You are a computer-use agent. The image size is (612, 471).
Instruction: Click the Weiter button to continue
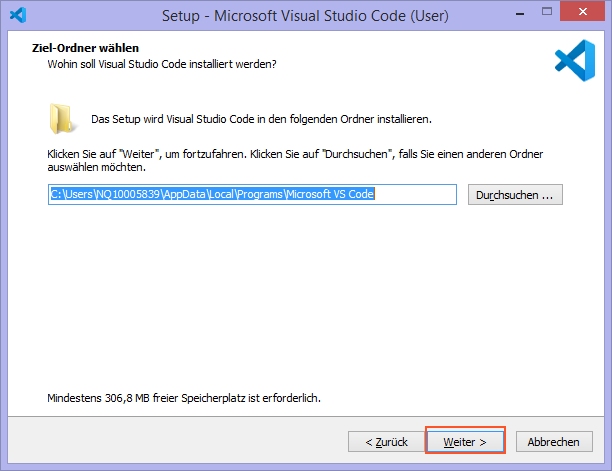tap(465, 441)
